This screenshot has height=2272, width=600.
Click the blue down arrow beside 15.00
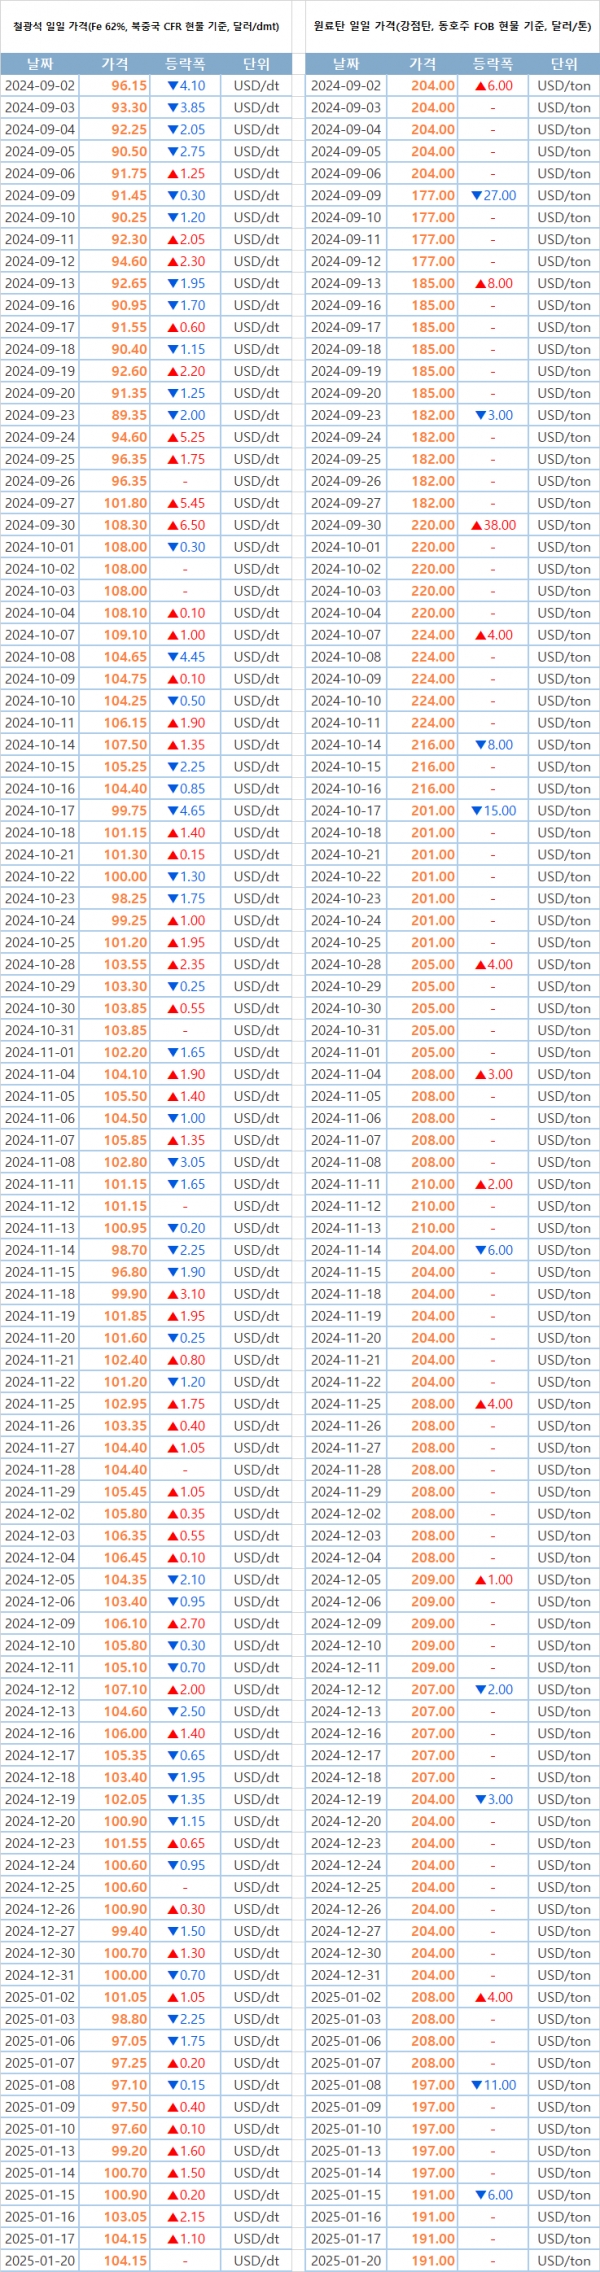pyautogui.click(x=476, y=811)
